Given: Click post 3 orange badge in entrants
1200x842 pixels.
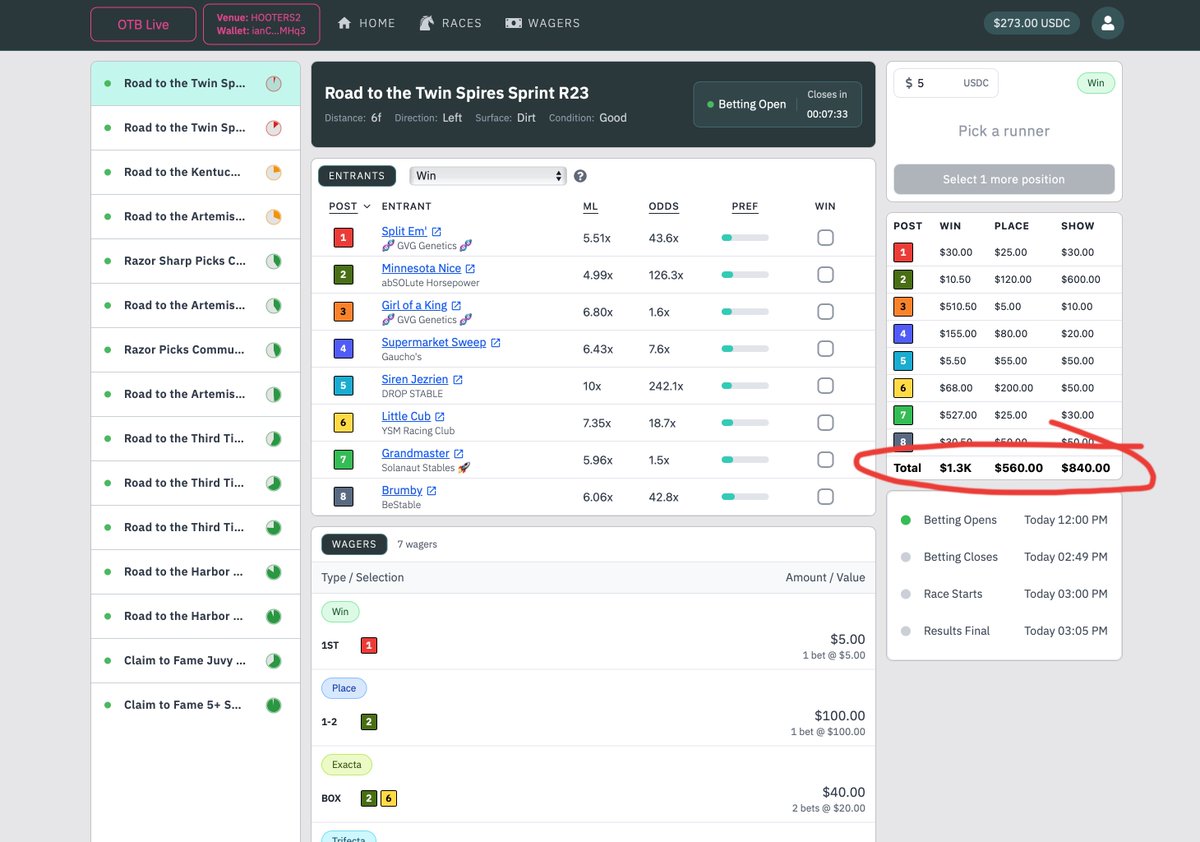Looking at the screenshot, I should point(343,312).
